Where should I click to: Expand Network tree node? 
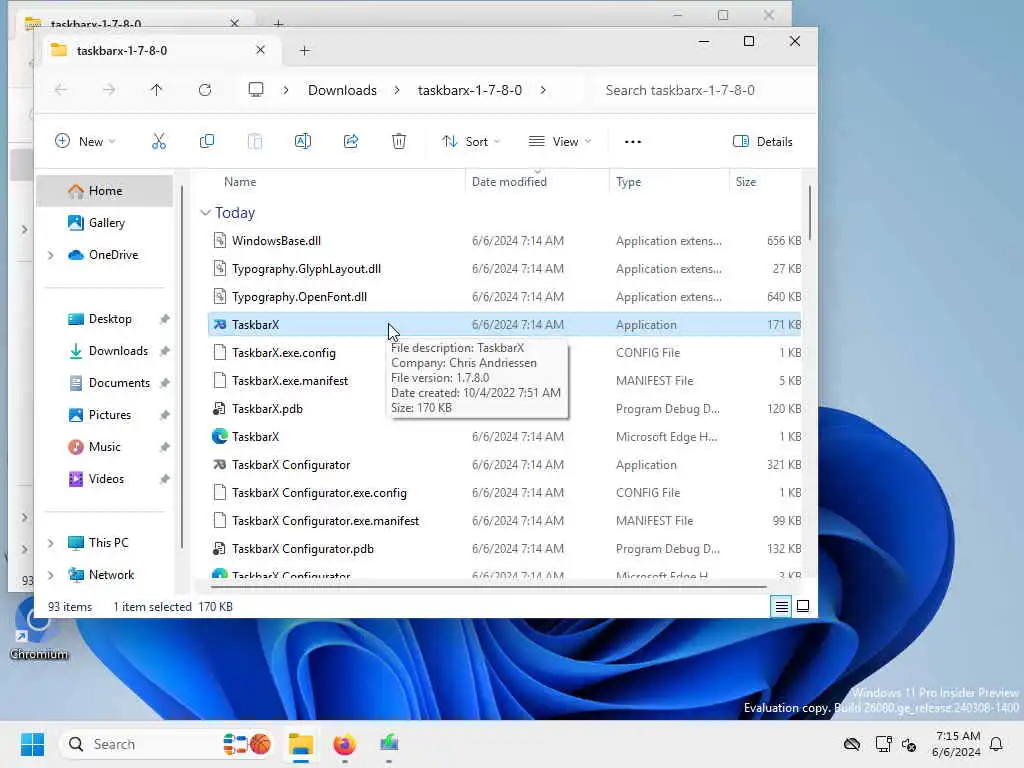(x=50, y=575)
